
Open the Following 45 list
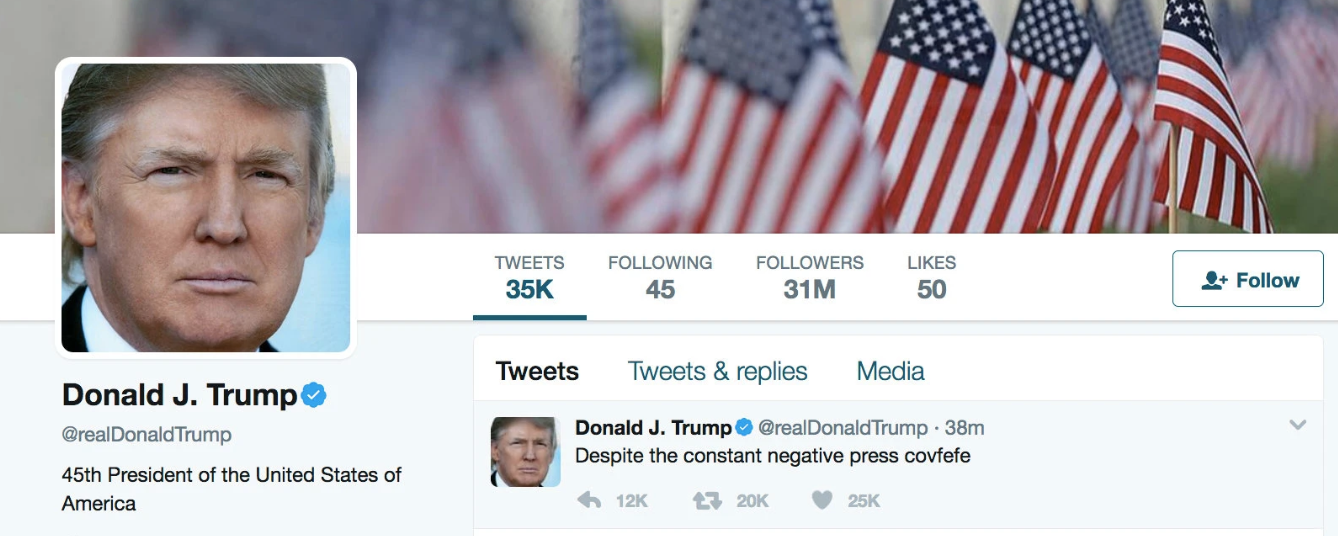[660, 277]
